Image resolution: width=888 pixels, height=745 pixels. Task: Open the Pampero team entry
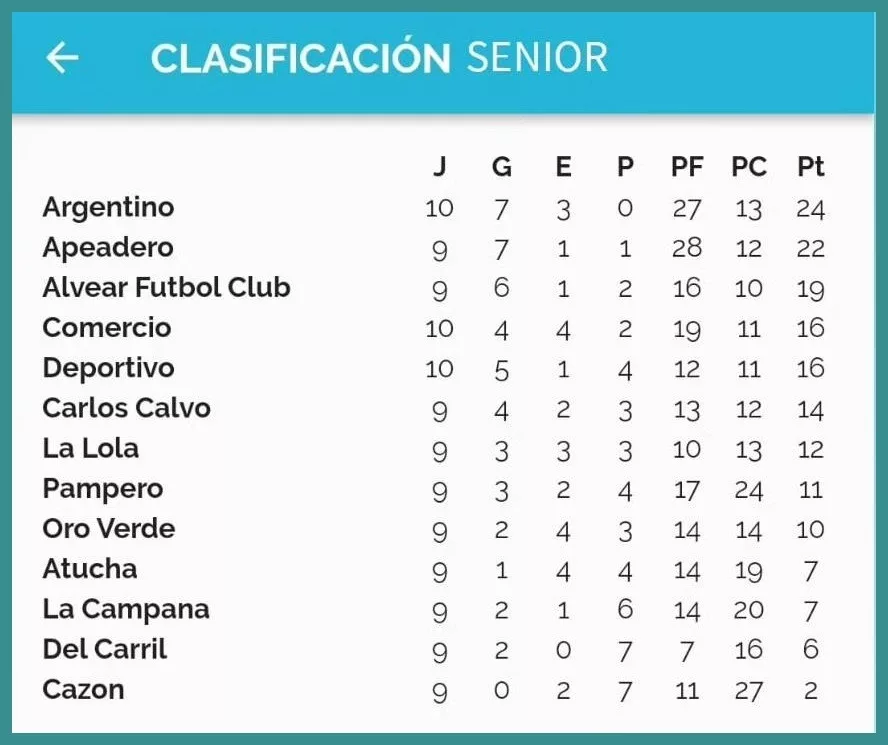pos(102,489)
